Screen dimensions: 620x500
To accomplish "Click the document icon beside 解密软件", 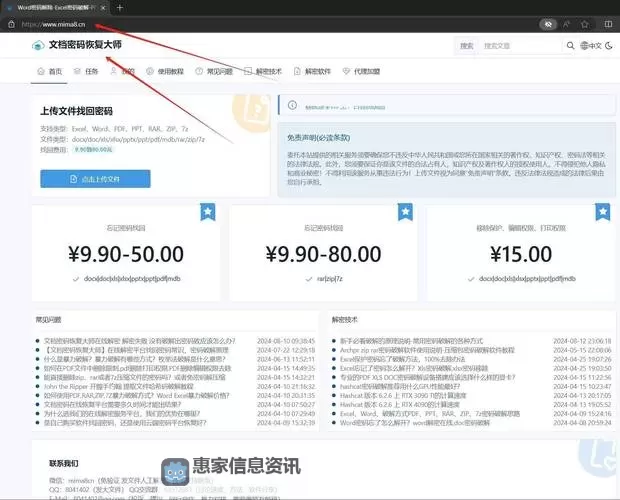I will 297,71.
